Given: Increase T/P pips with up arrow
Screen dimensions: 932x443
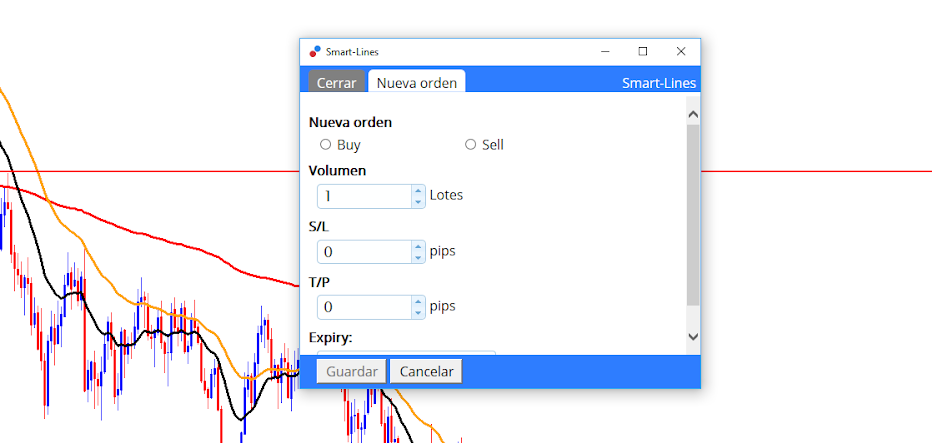Looking at the screenshot, I should coord(418,301).
